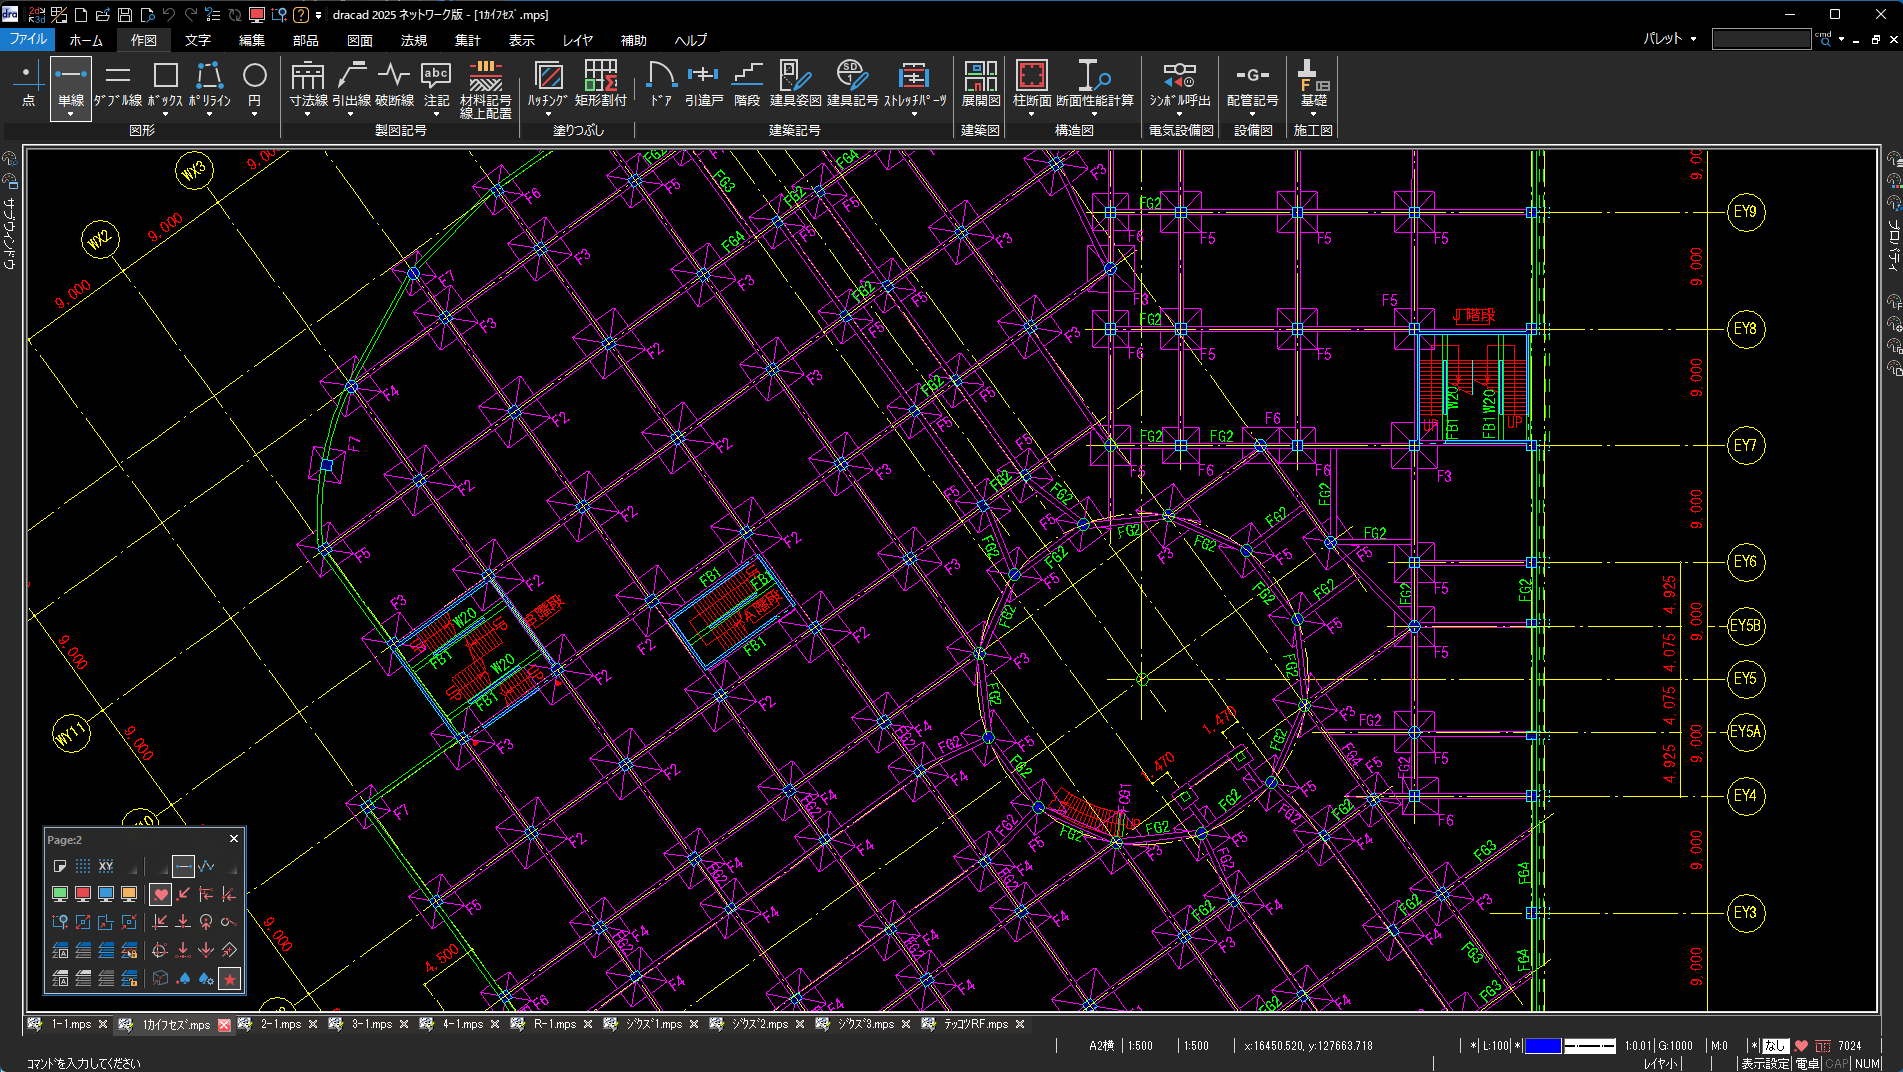Toggle the XY grid display in palette
The image size is (1903, 1072).
tap(106, 866)
